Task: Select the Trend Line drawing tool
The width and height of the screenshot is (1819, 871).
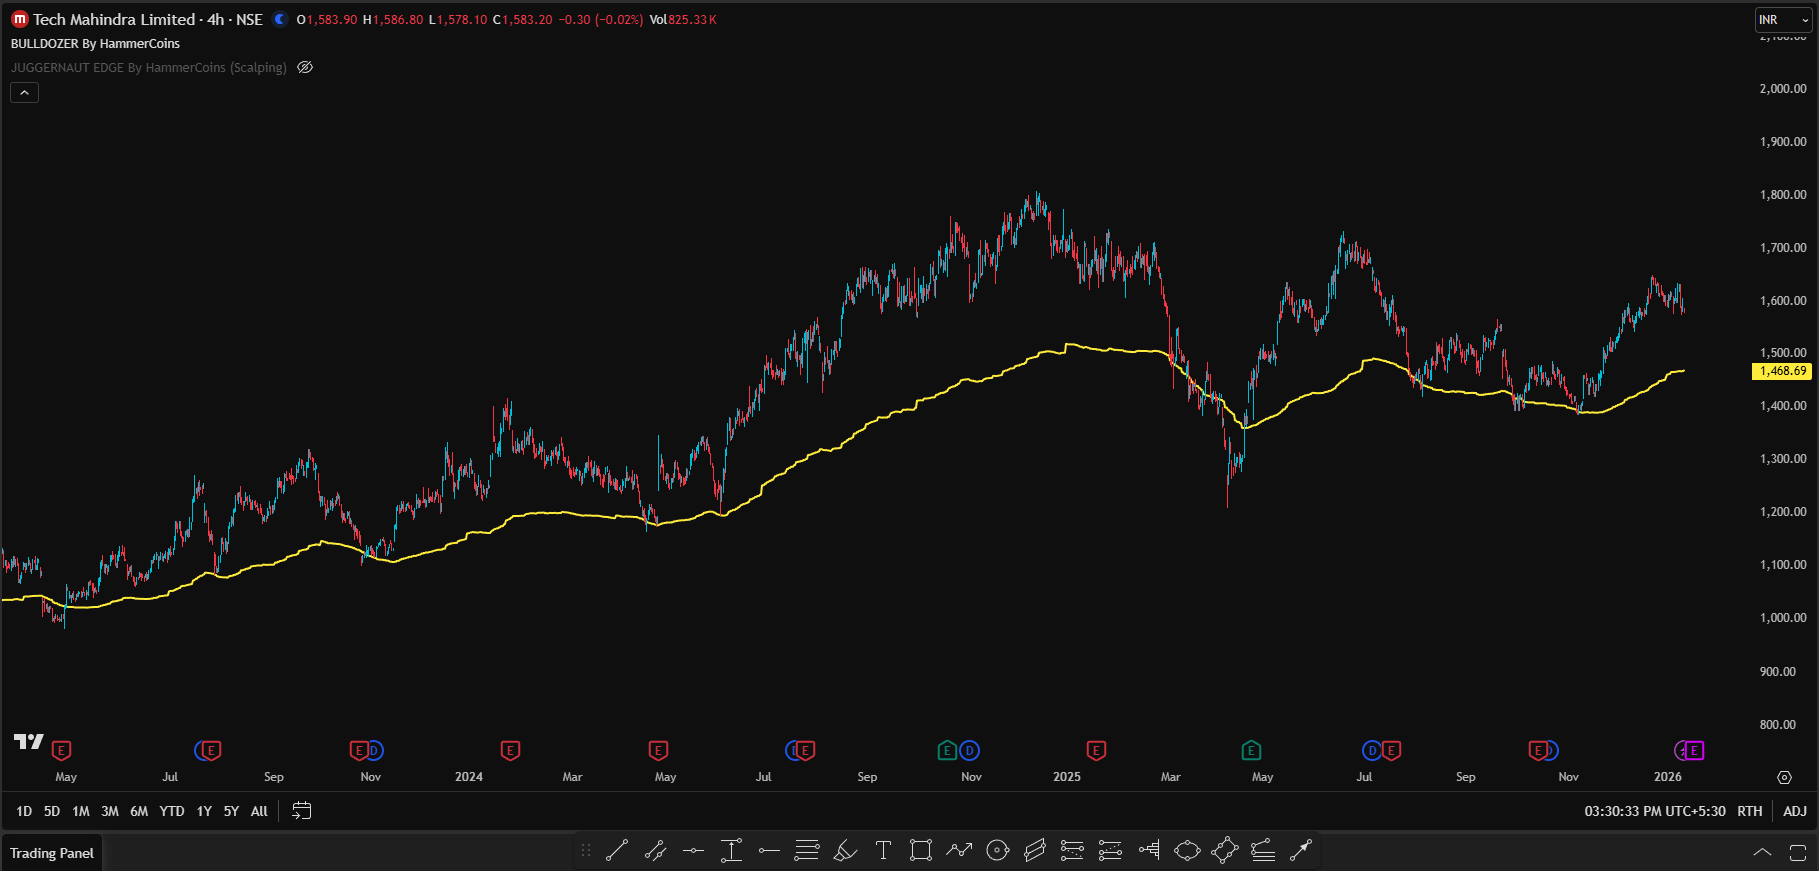Action: [617, 850]
